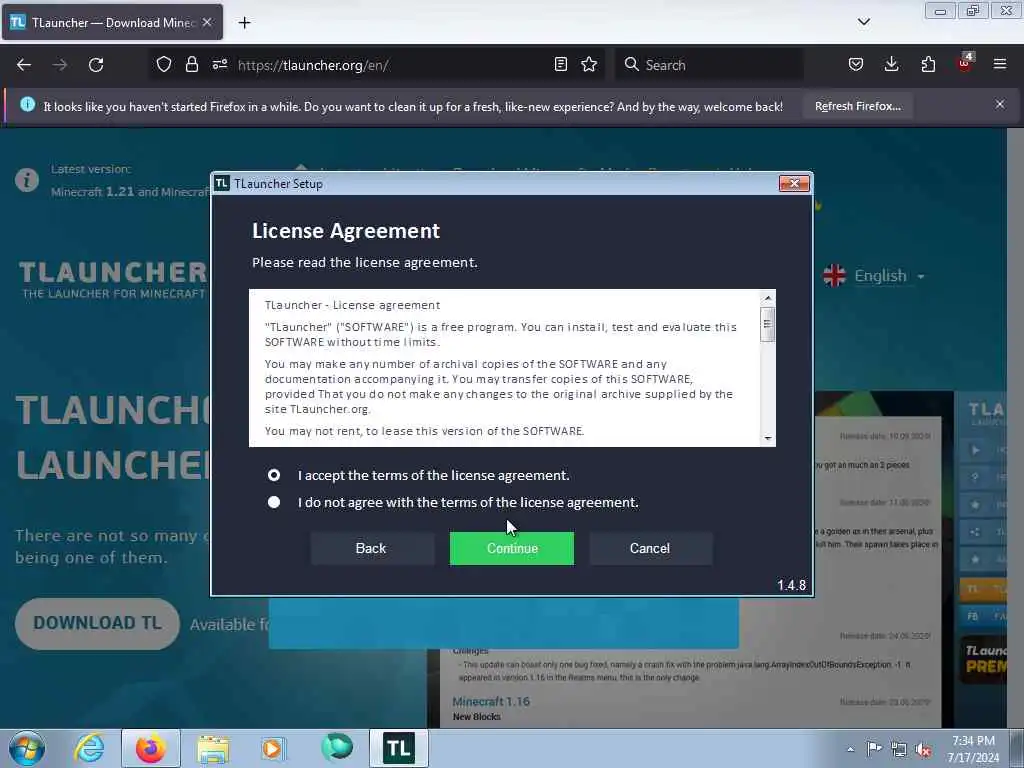1024x768 pixels.
Task: Click the network tray icon
Action: click(x=899, y=749)
